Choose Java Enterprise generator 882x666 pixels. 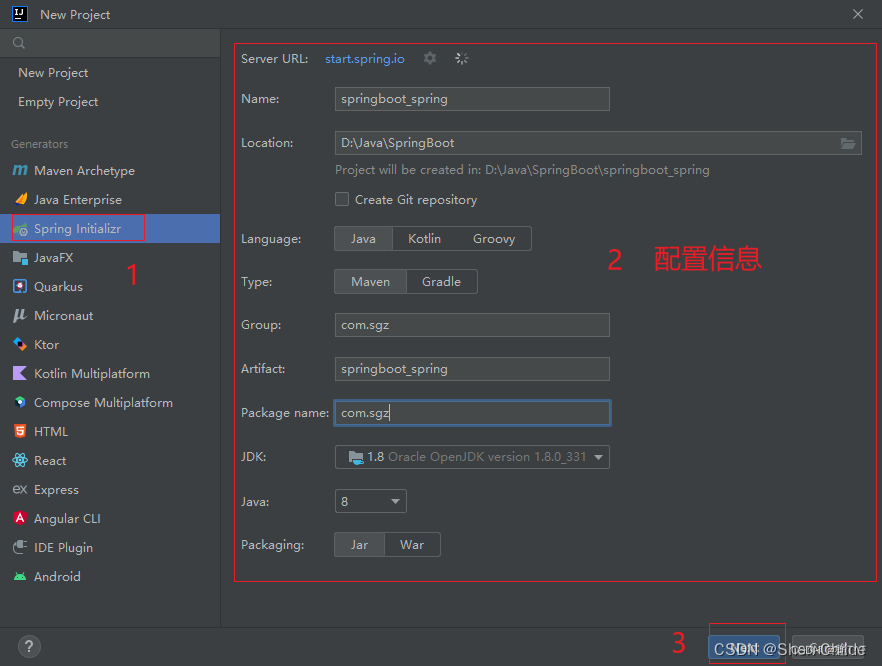point(78,200)
